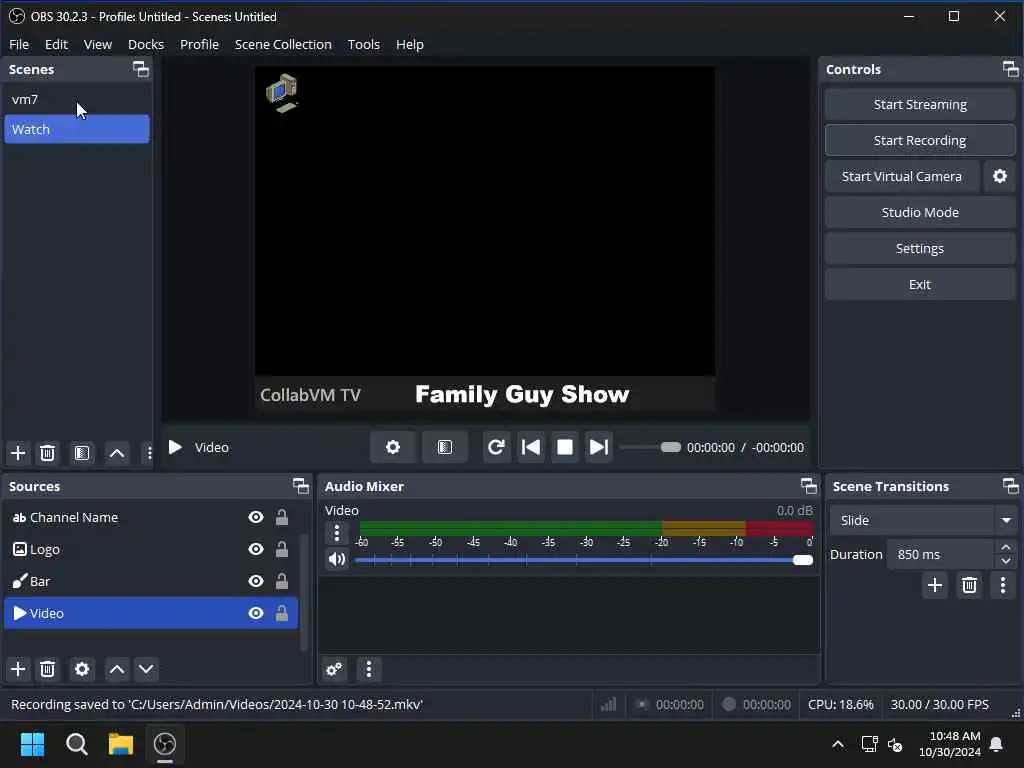Open Windows Start menu
Viewport: 1024px width, 768px height.
(x=33, y=744)
